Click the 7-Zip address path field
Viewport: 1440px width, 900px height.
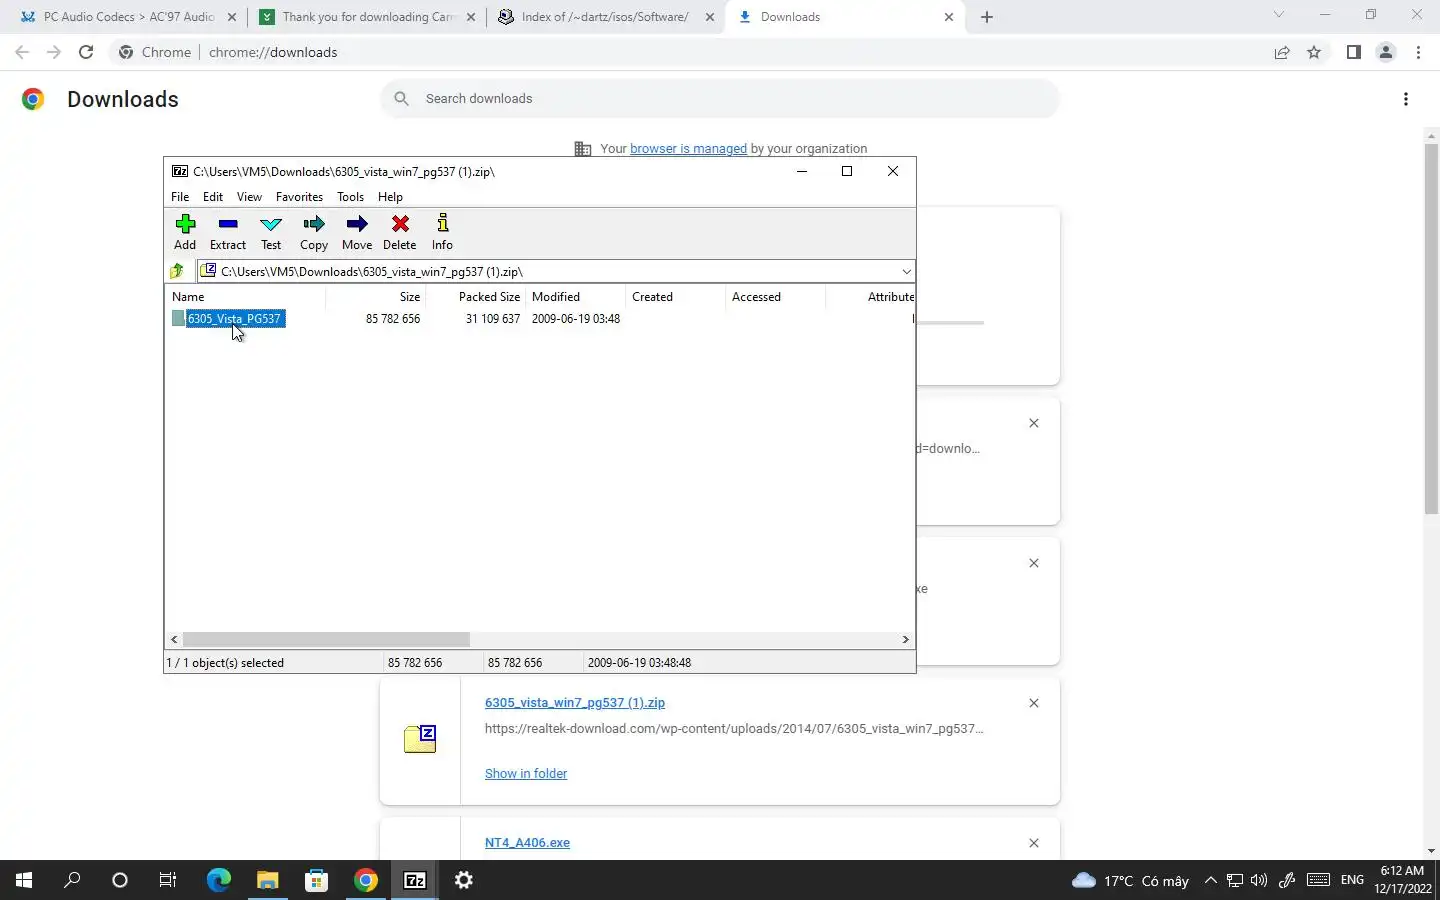tap(556, 271)
